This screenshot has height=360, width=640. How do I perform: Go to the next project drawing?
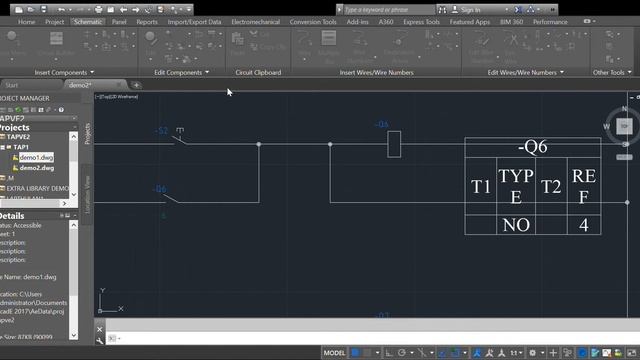click(136, 9)
